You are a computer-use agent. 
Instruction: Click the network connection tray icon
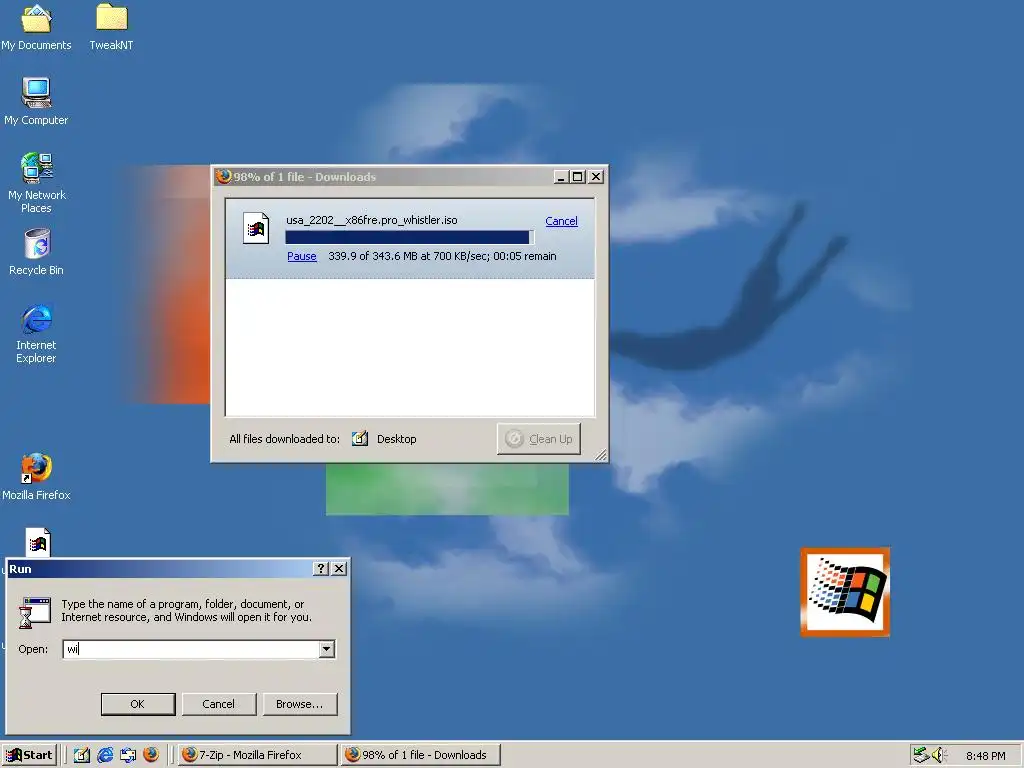[921, 755]
